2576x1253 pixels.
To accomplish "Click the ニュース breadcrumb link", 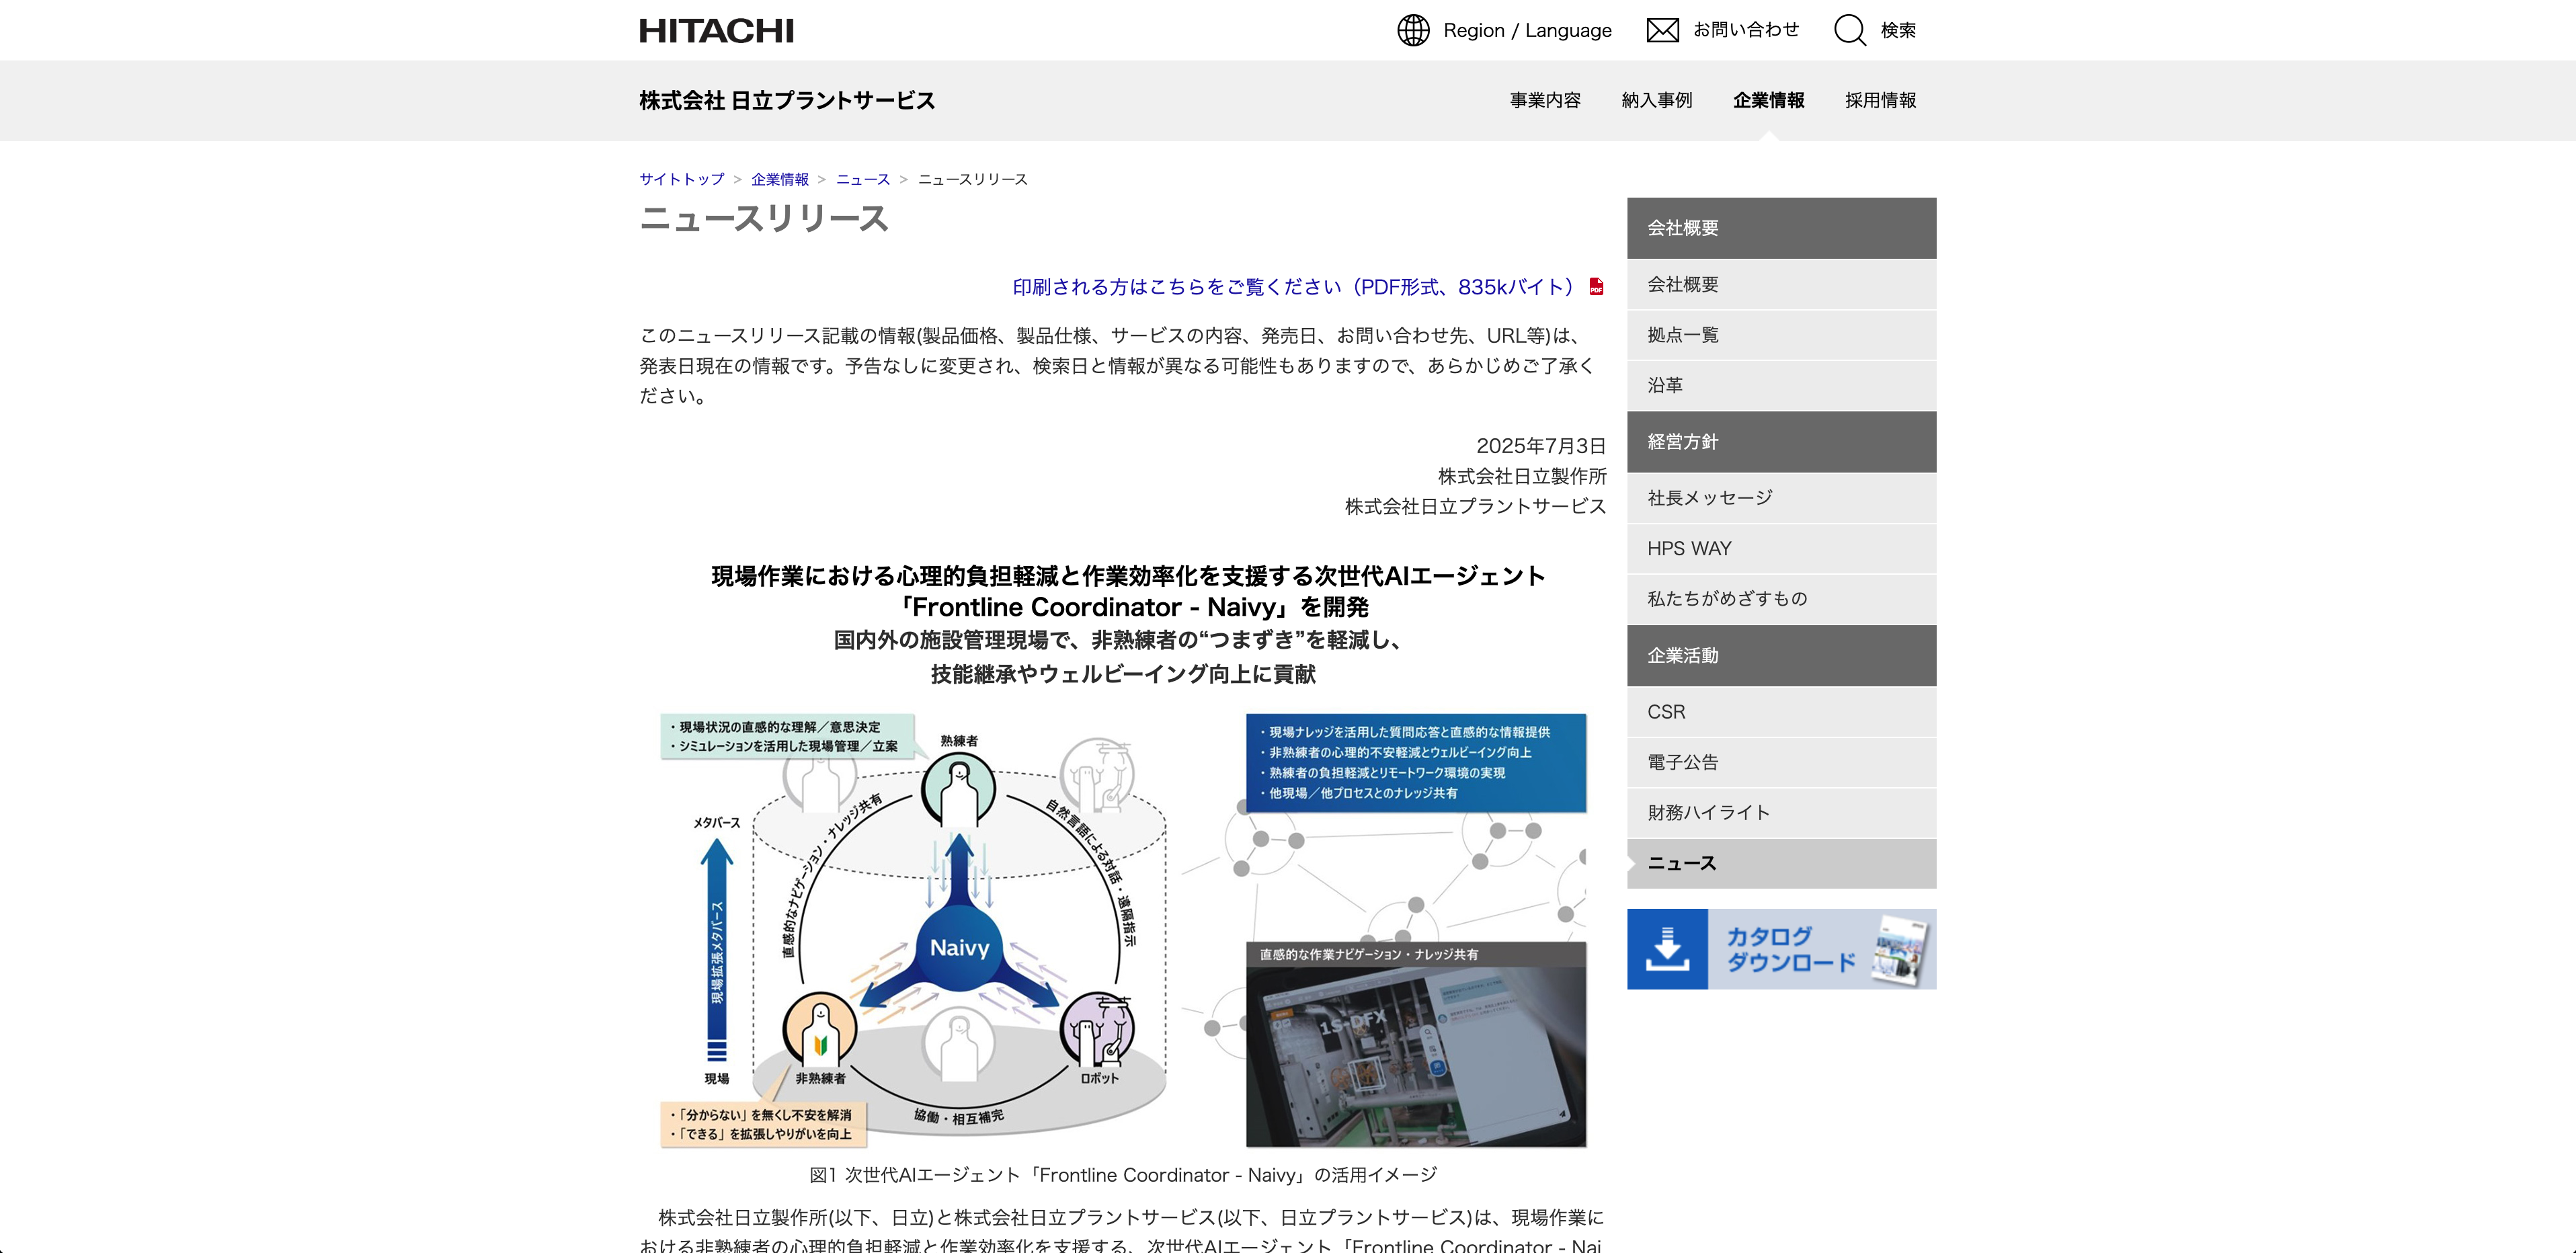I will point(862,179).
